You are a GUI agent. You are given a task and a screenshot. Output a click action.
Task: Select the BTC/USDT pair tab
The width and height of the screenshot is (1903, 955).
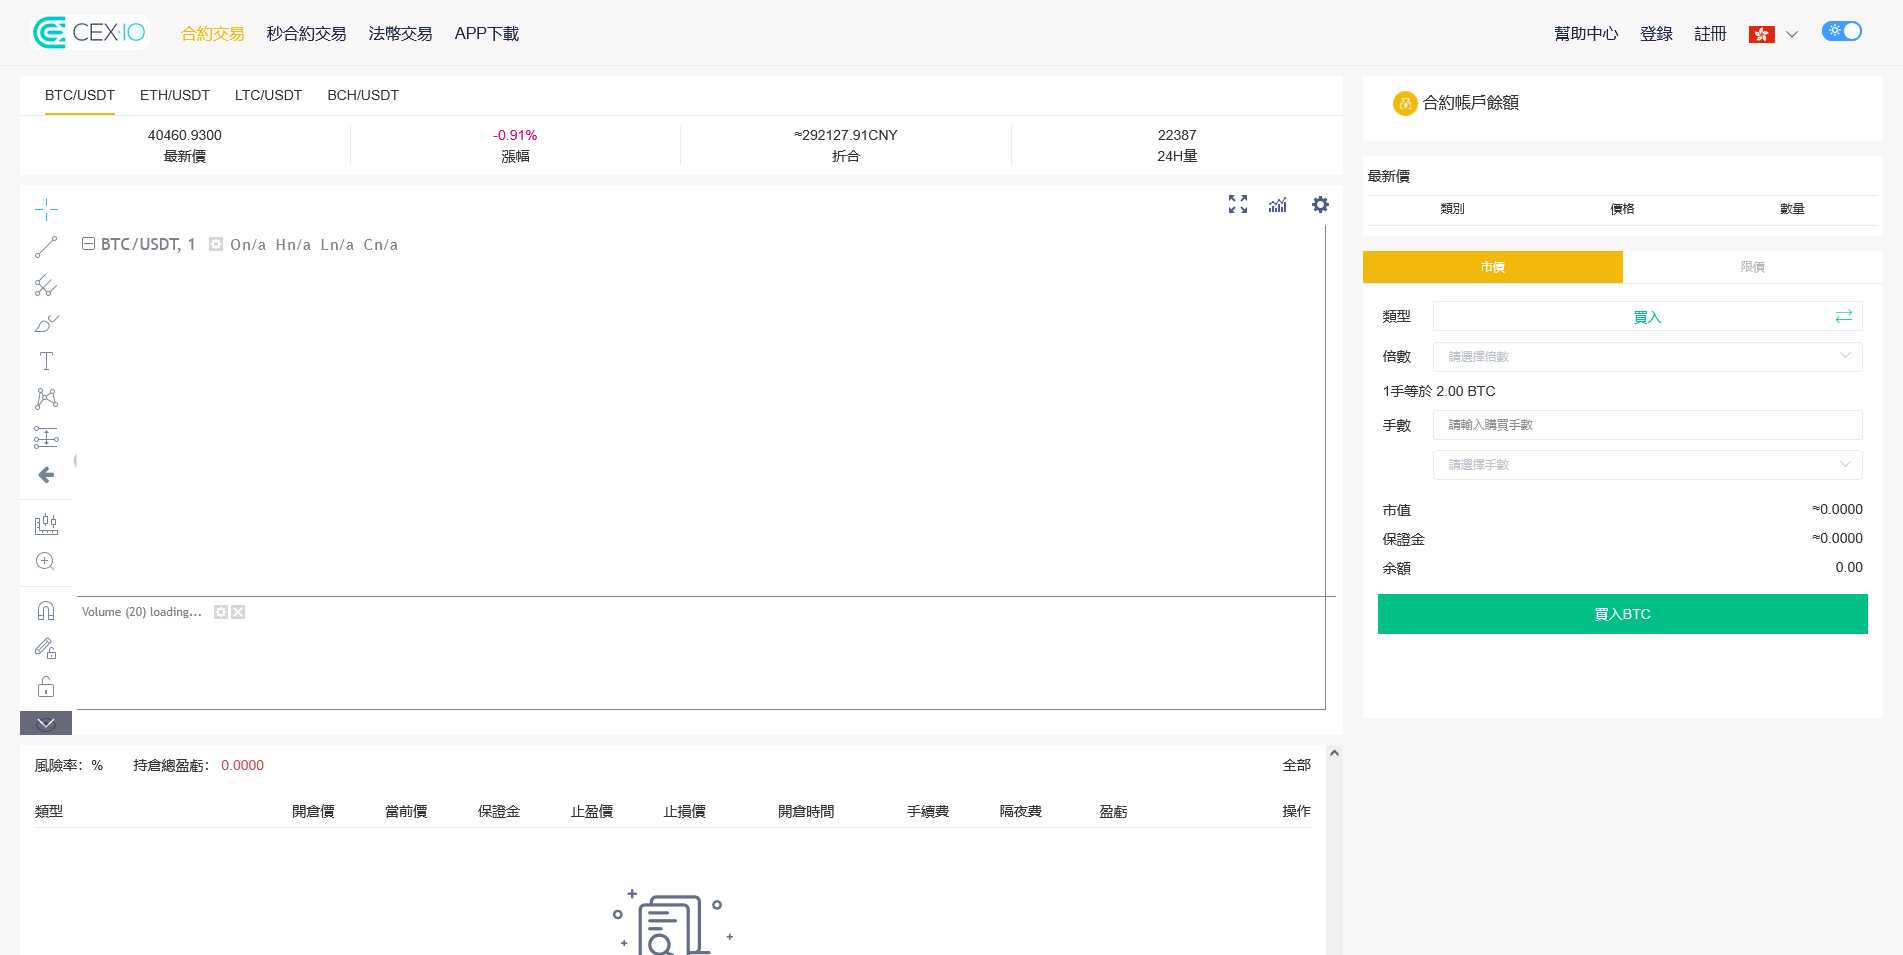[x=80, y=95]
